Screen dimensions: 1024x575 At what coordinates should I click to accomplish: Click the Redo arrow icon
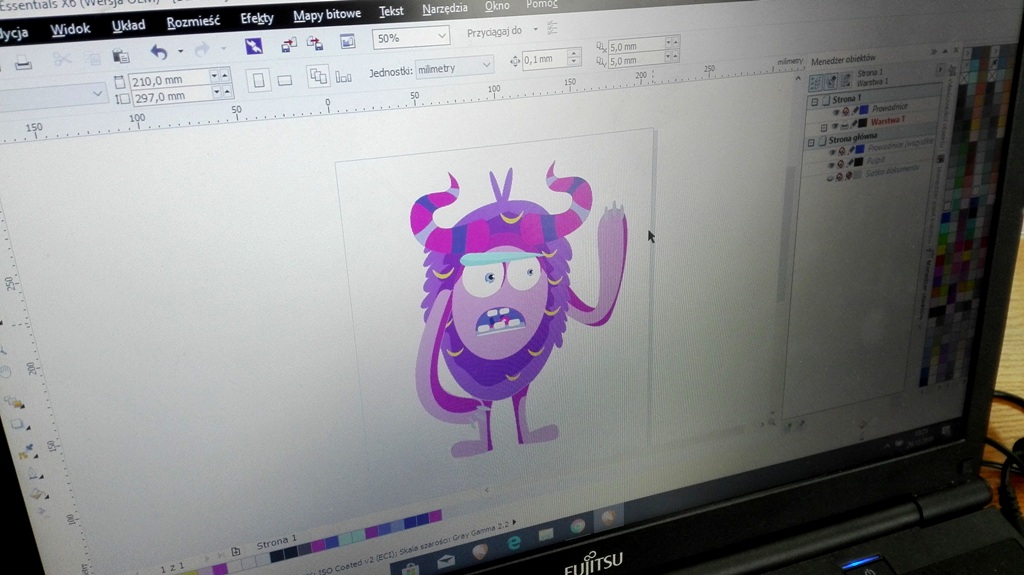click(x=202, y=50)
